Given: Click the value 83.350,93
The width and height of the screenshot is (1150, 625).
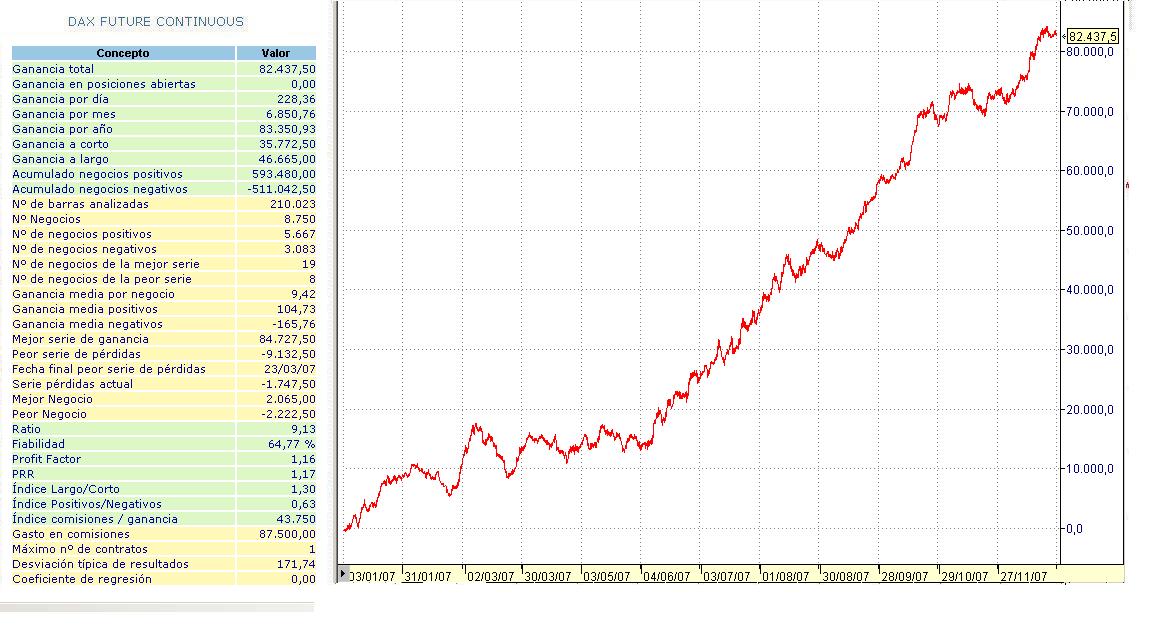Looking at the screenshot, I should point(288,129).
